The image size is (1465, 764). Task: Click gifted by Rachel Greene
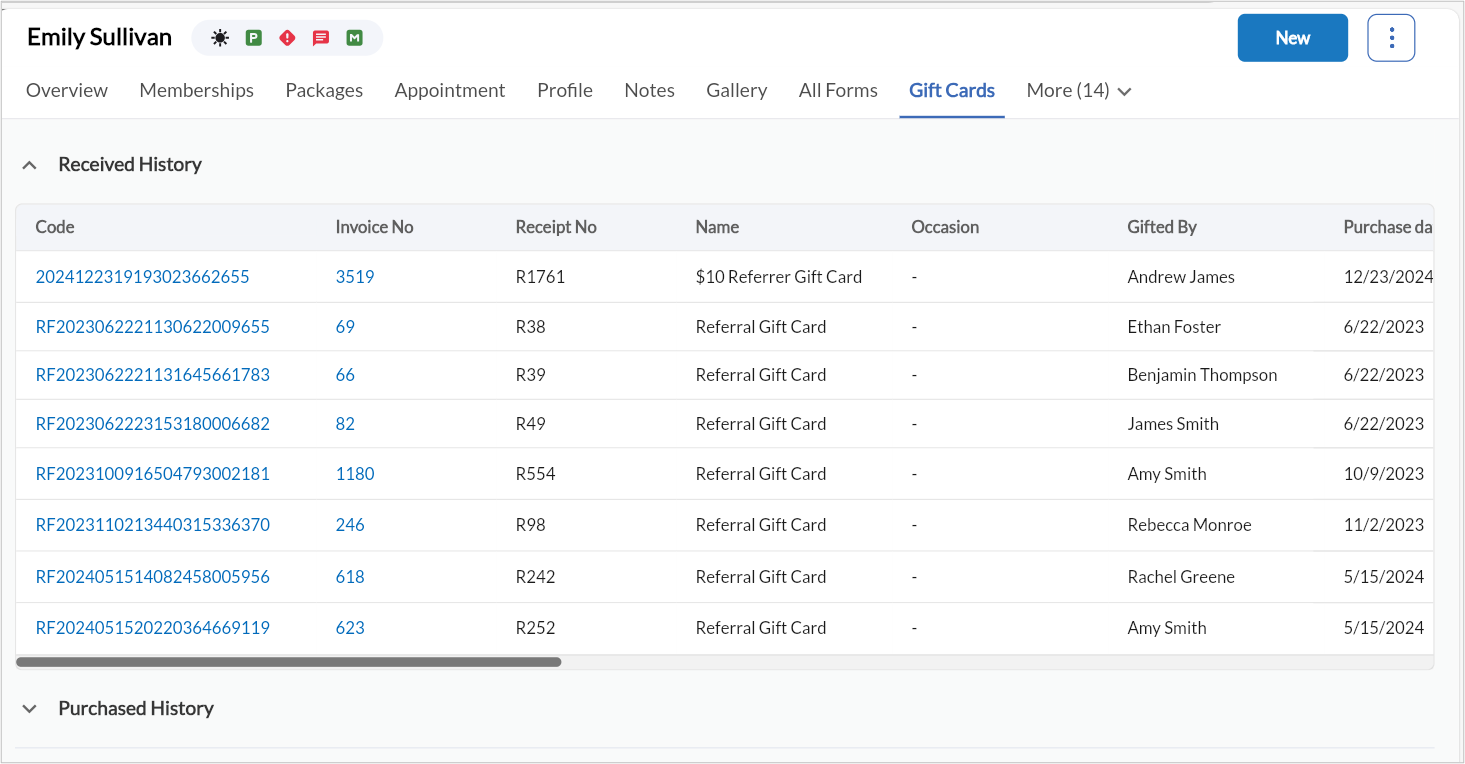tap(1181, 577)
